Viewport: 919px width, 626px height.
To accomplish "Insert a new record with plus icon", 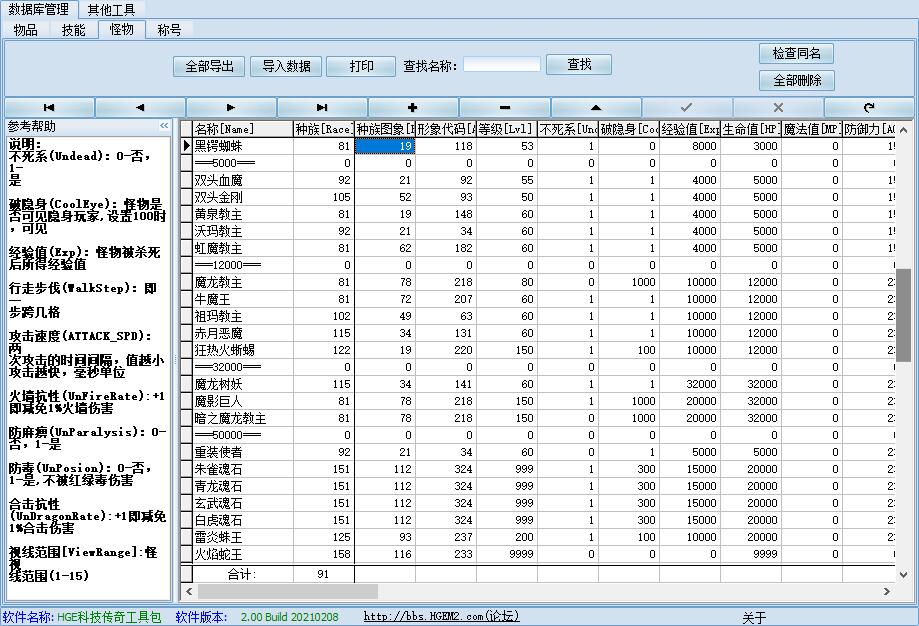I will 413,107.
